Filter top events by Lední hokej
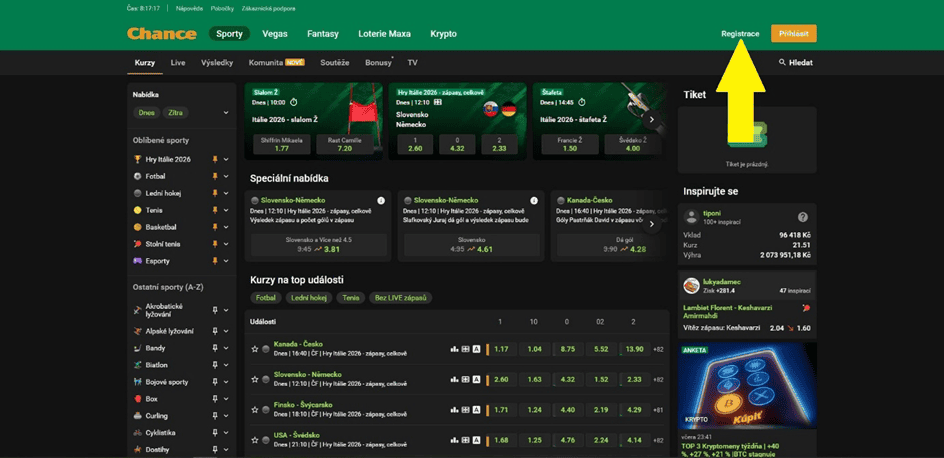Screen dimensions: 944x458 point(308,298)
